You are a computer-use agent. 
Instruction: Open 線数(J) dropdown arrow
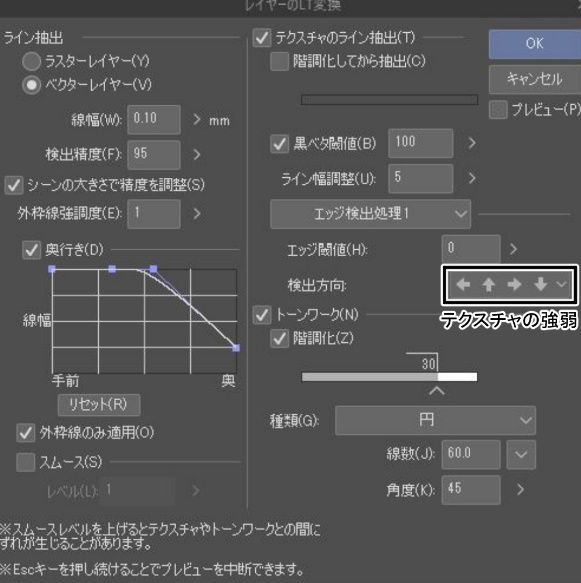pos(521,454)
